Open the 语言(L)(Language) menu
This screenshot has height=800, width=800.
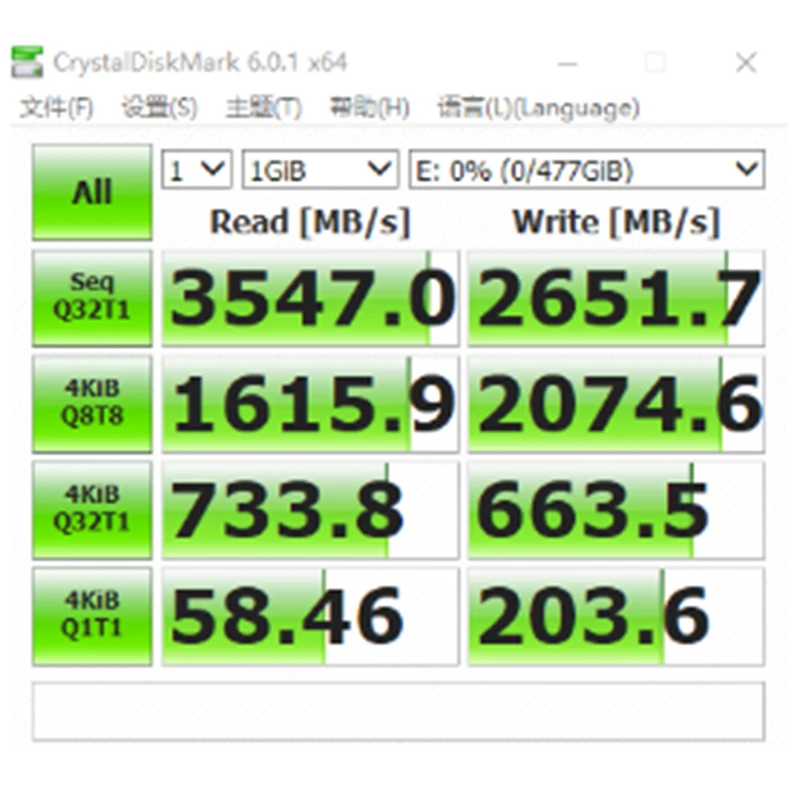pyautogui.click(x=538, y=108)
